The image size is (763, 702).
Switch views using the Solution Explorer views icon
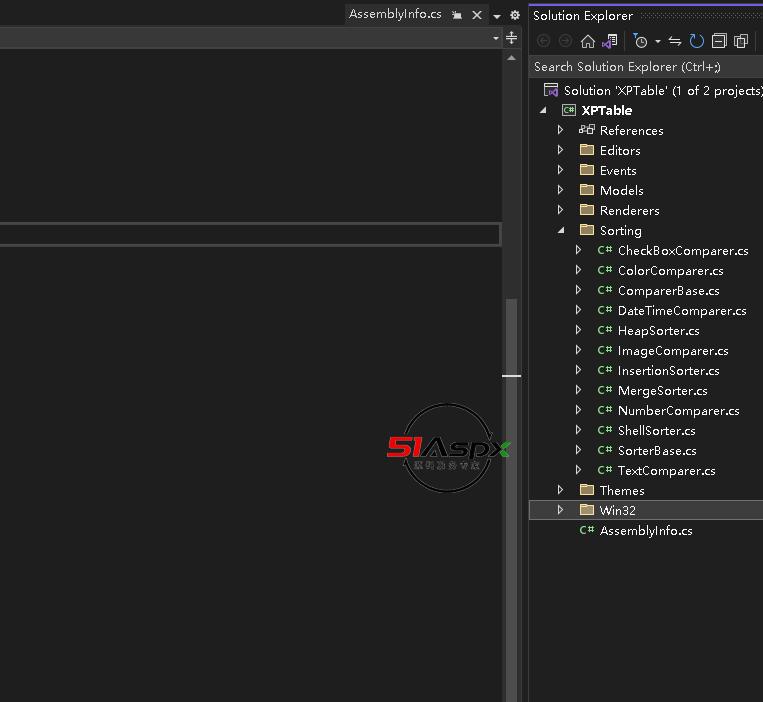[608, 41]
